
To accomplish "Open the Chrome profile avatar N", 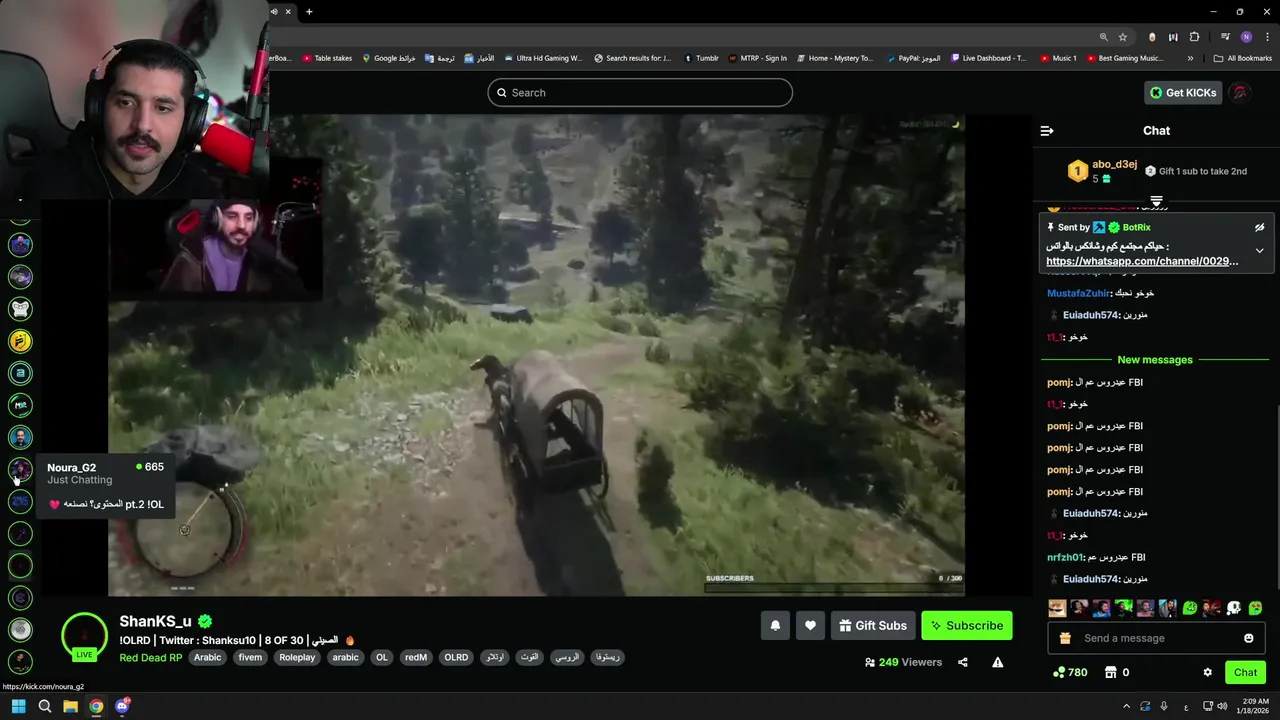I will pos(1246,37).
